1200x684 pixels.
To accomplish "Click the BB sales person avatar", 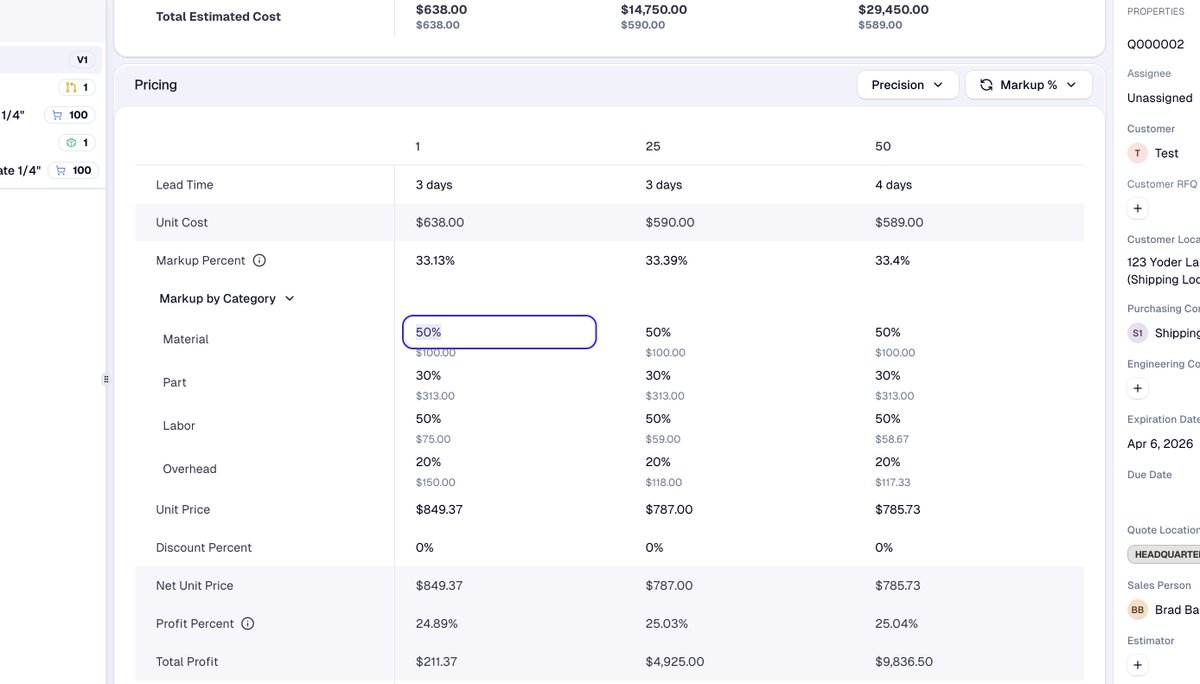I will (1137, 610).
